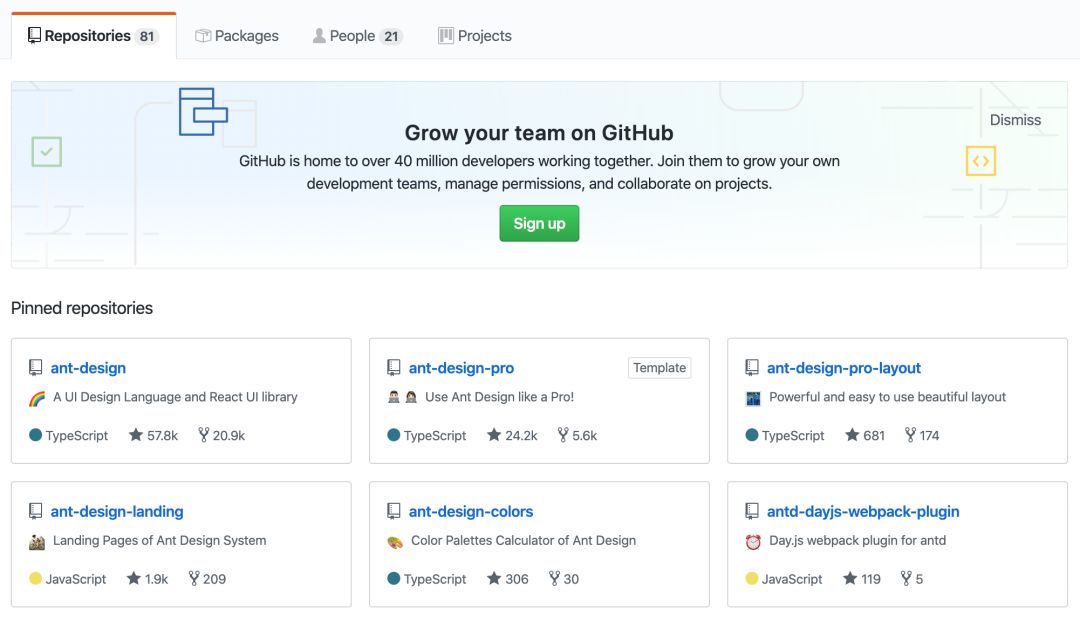Screen dimensions: 1080x629
Task: Dismiss the Grow your team banner
Action: click(x=1015, y=120)
